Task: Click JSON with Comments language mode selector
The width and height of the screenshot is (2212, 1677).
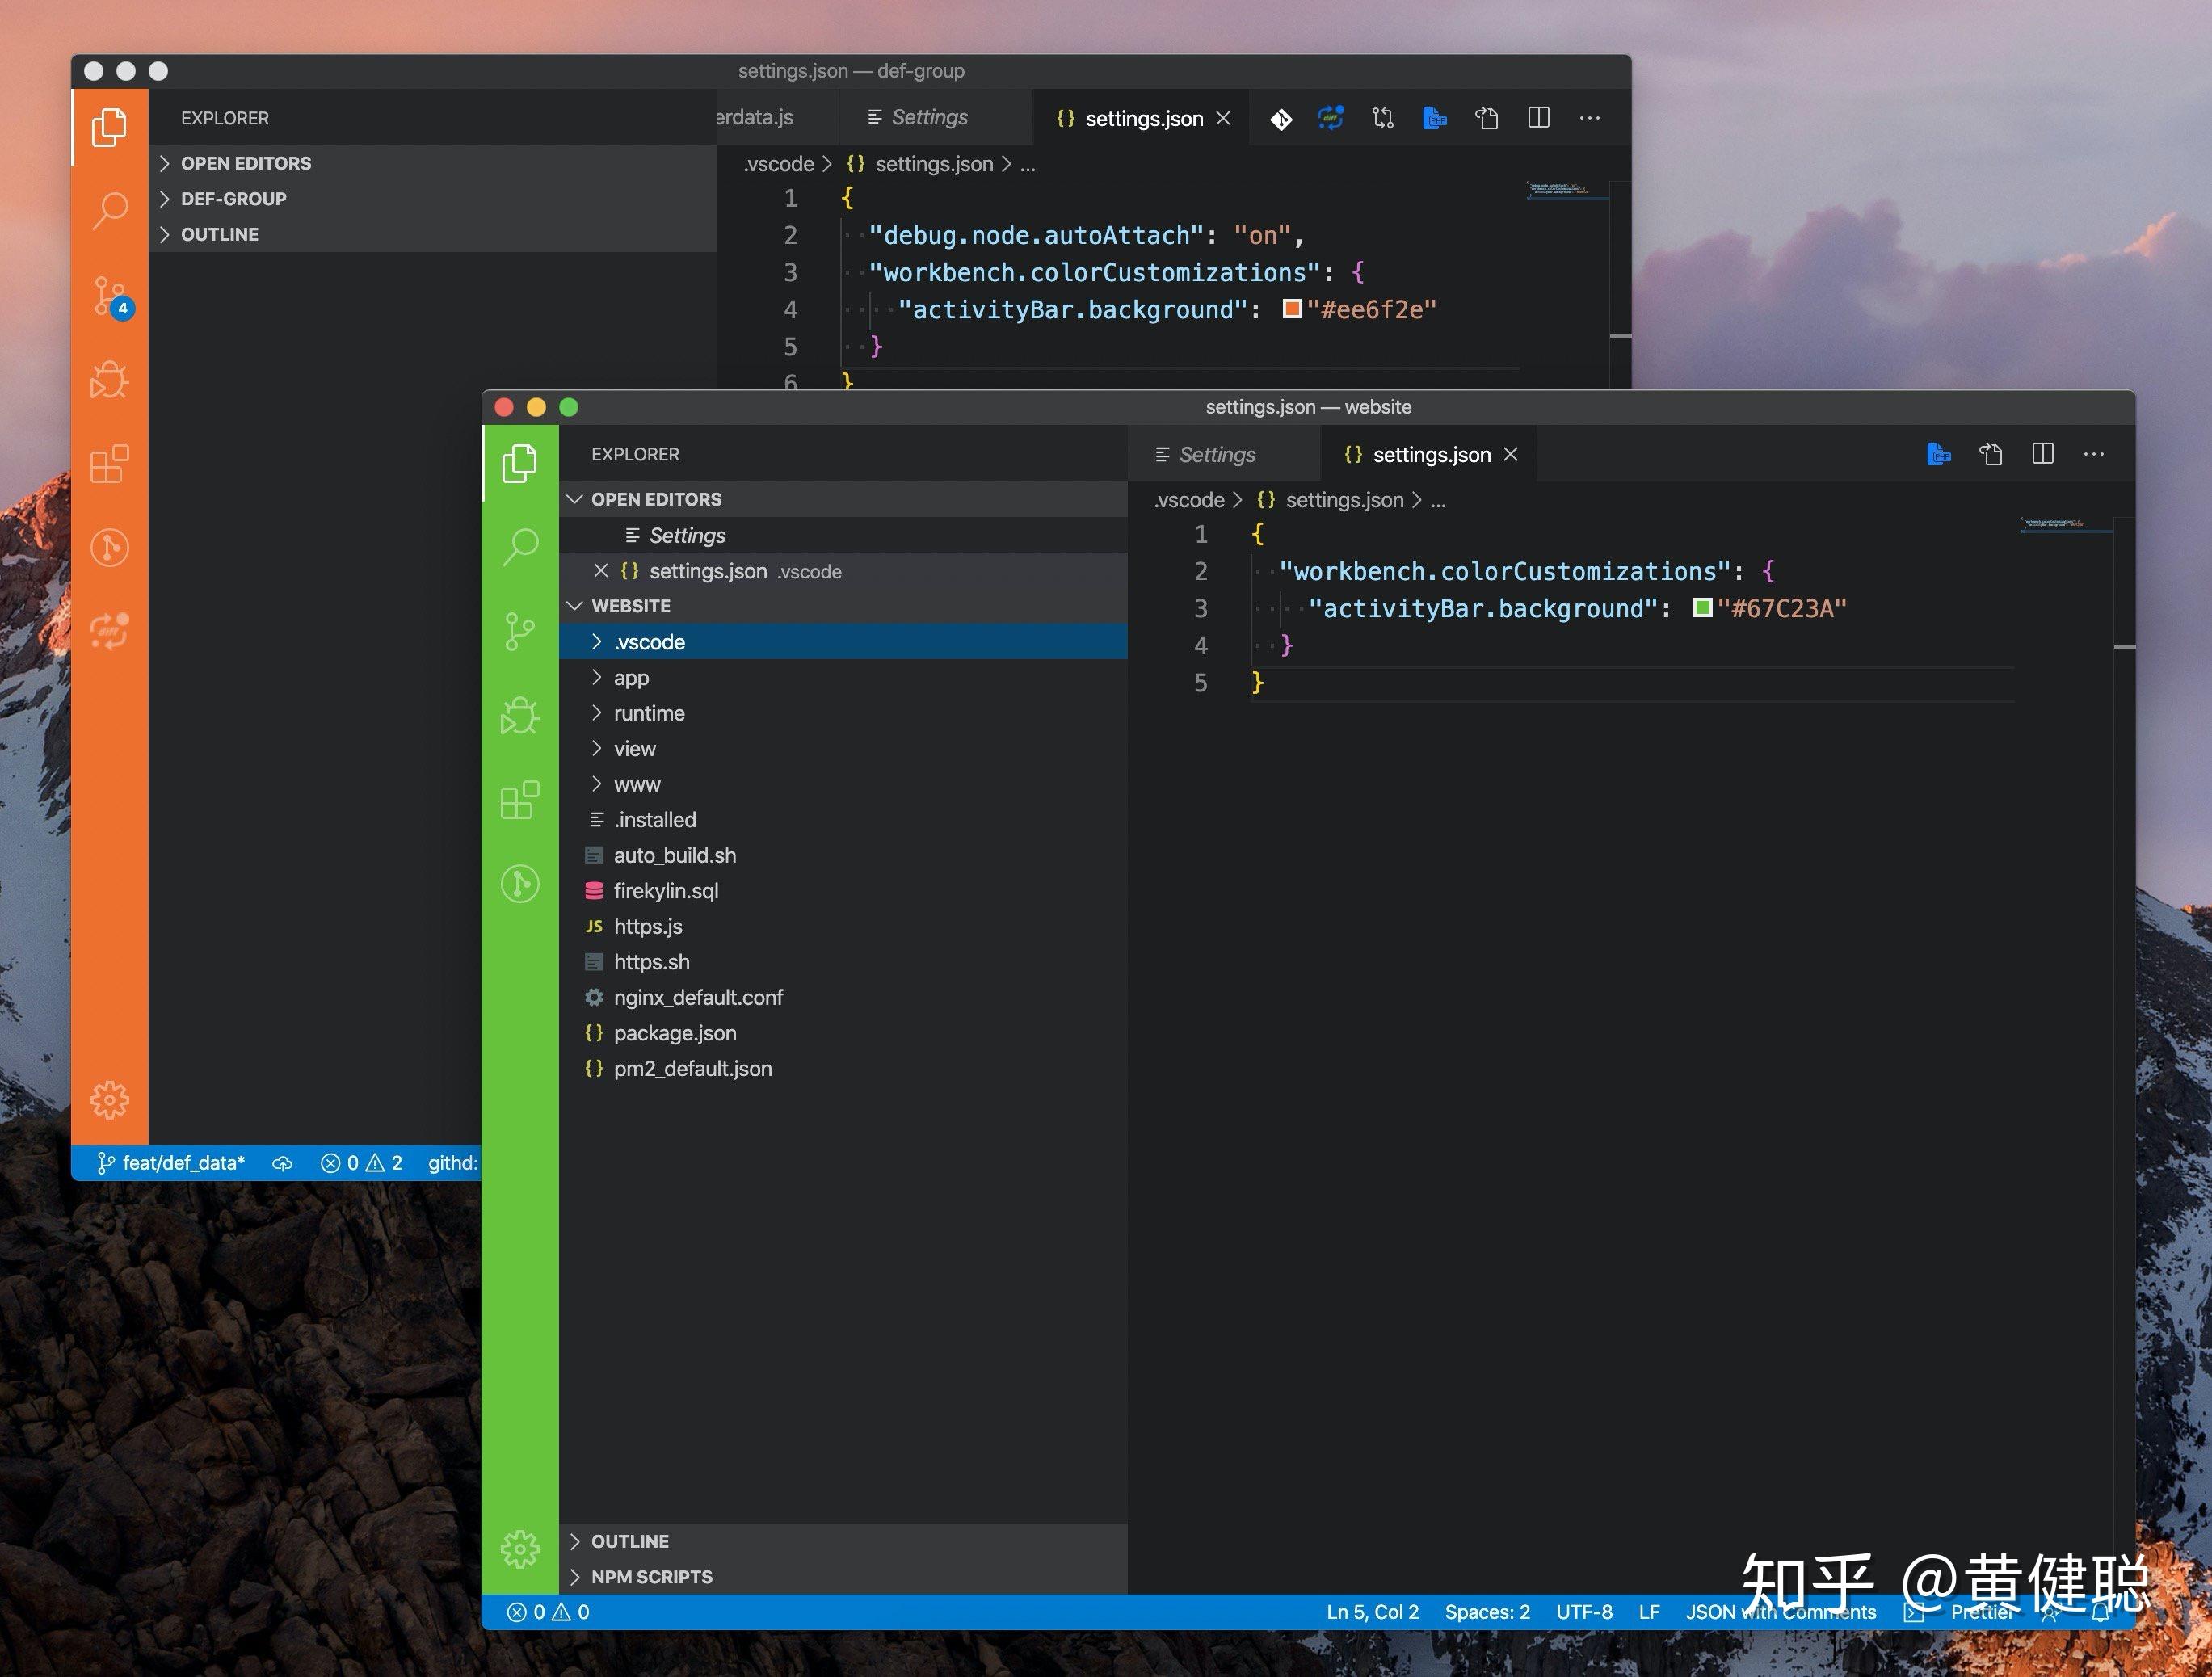Action: tap(1780, 1612)
